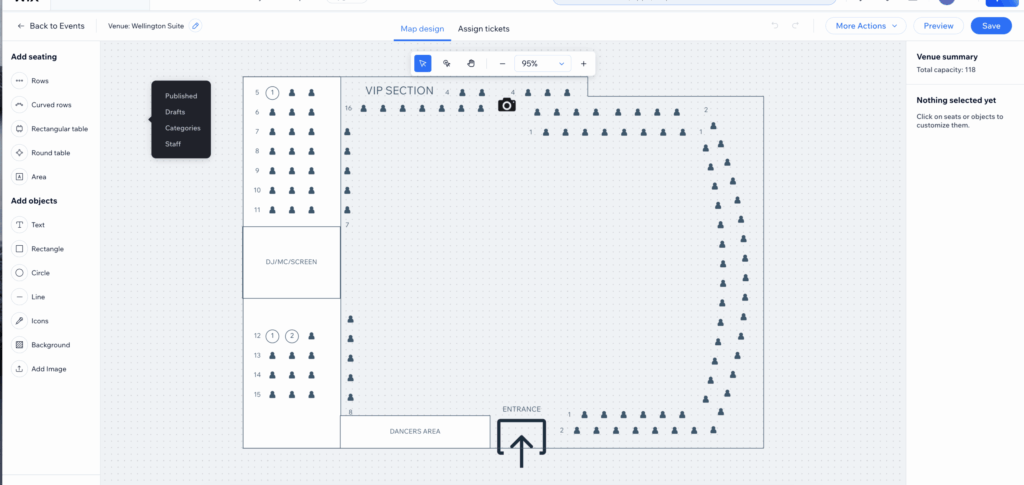Select Categories from the popup menu

tap(182, 128)
